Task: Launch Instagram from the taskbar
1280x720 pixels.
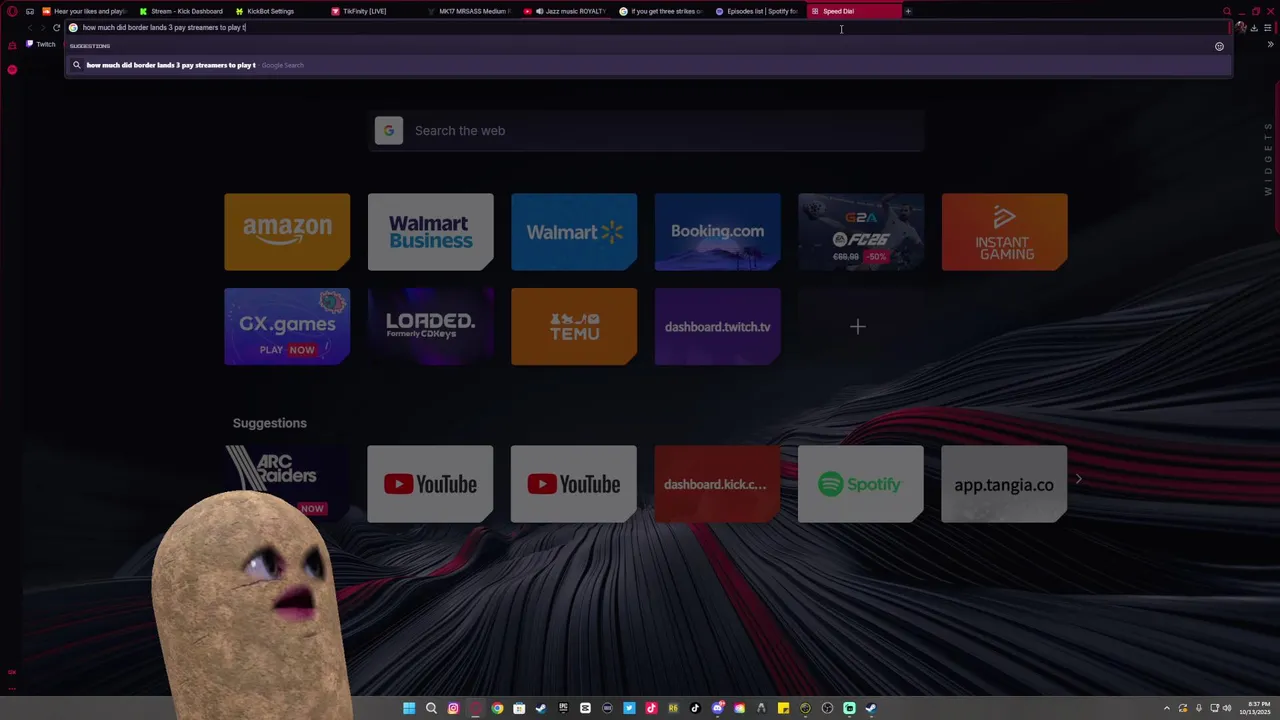Action: pos(453,708)
